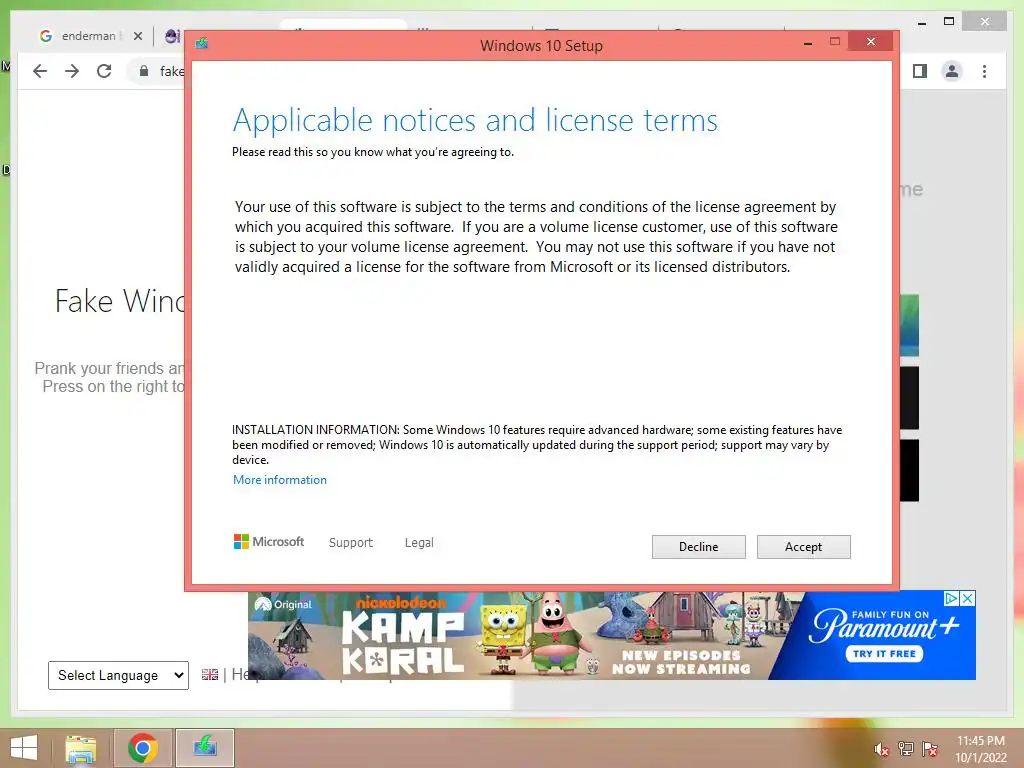Close the Windows 10 Setup dialog

[871, 42]
